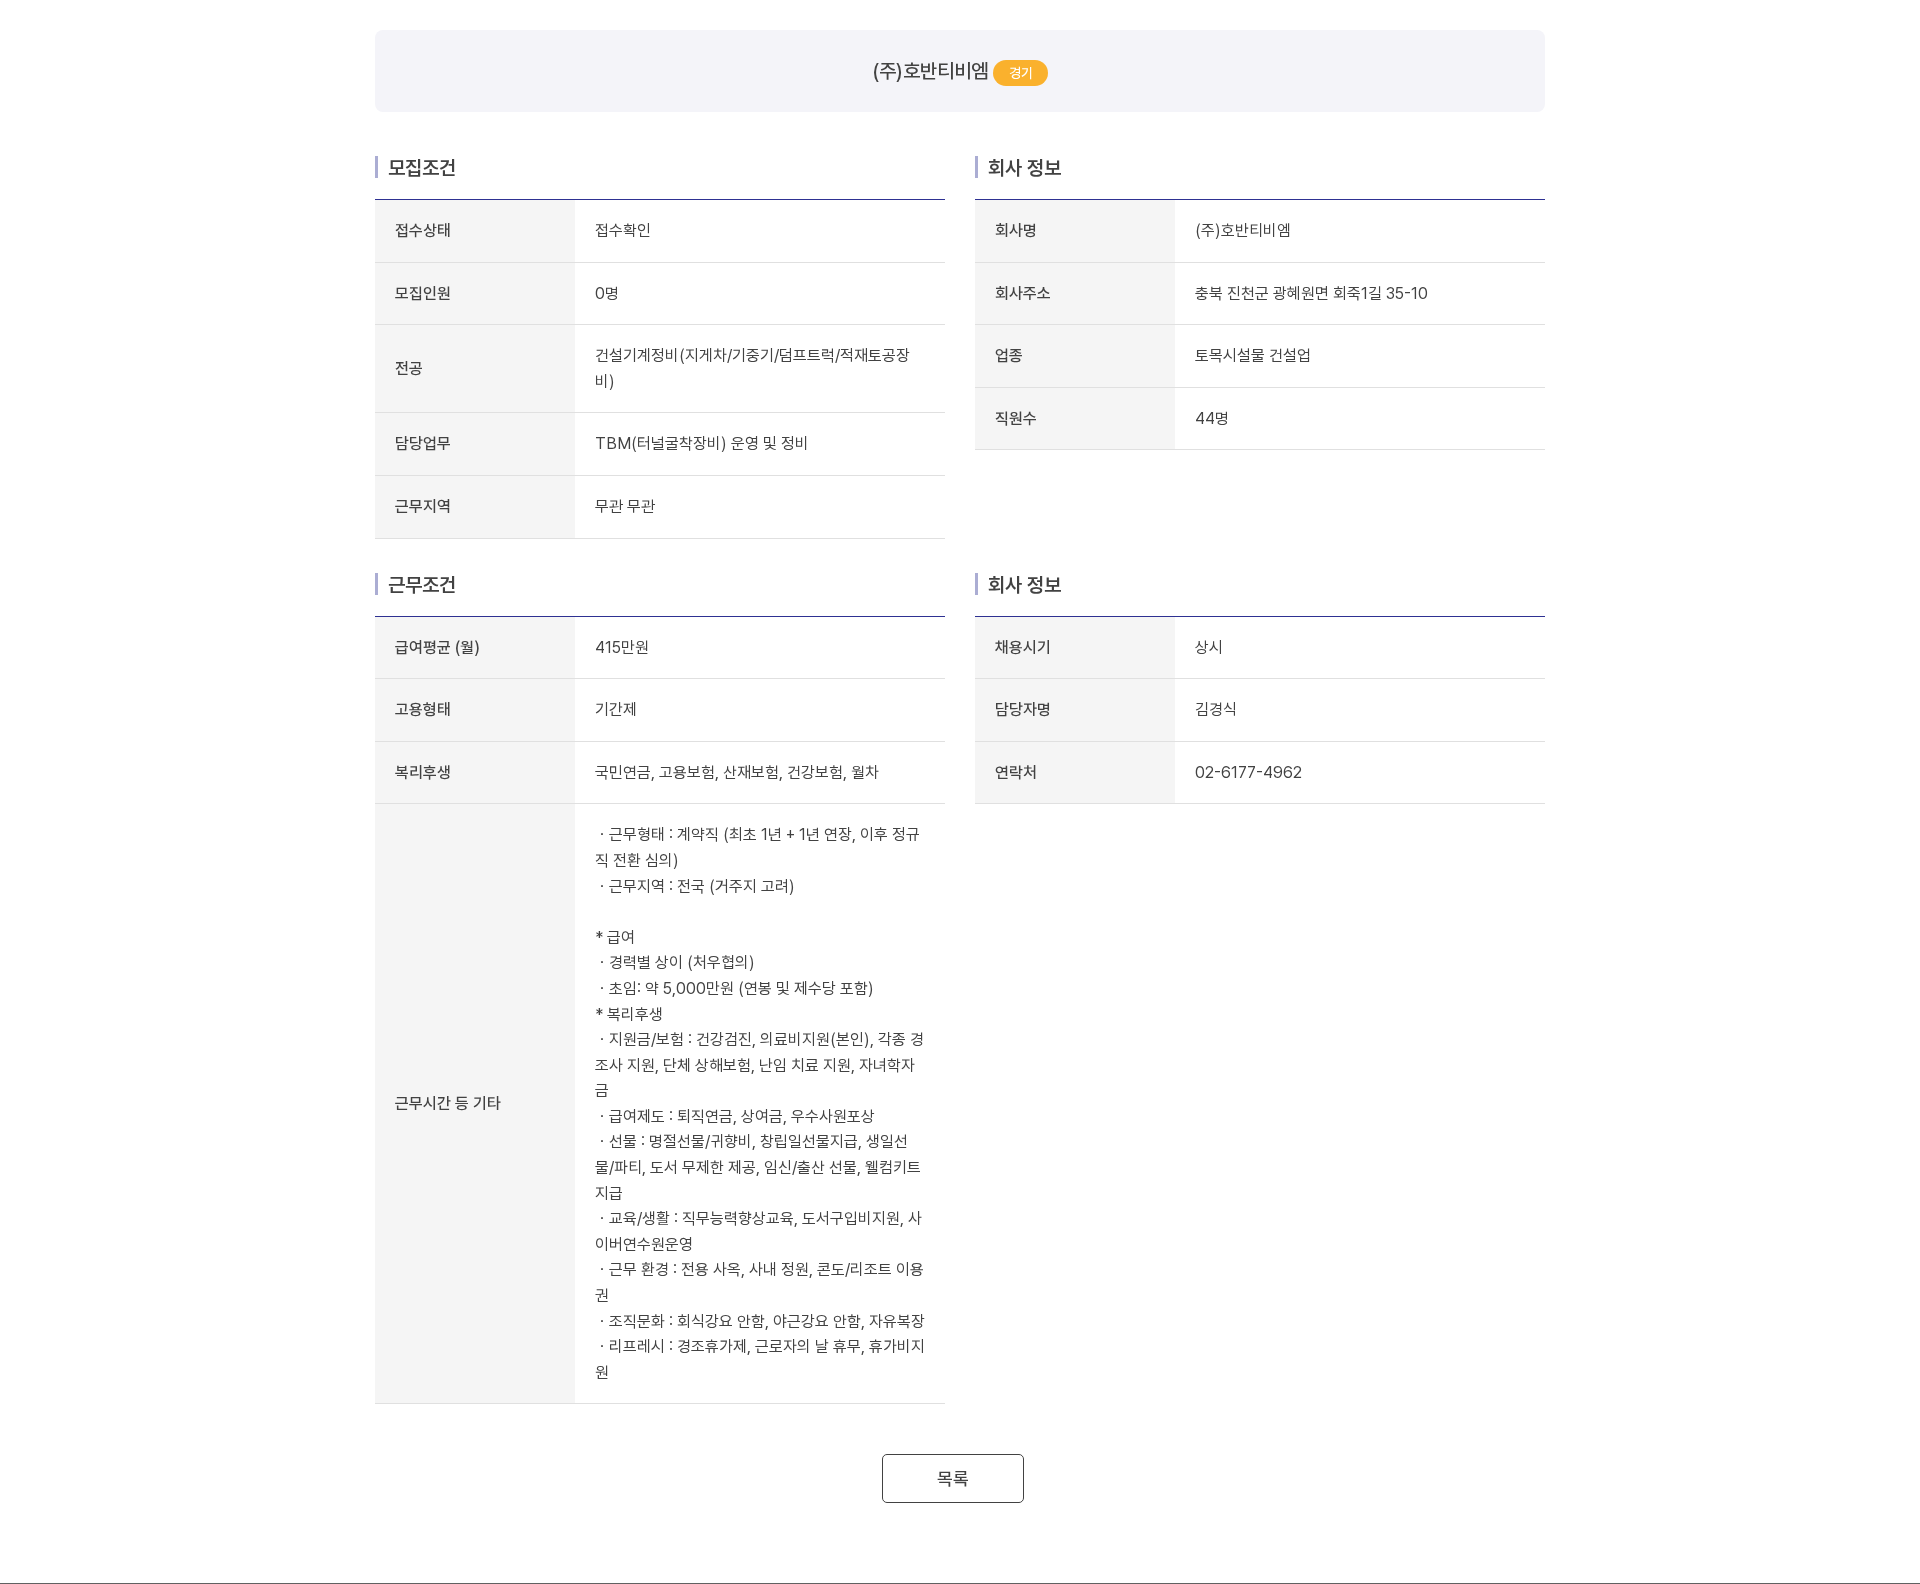Image resolution: width=1920 pixels, height=1584 pixels.
Task: Click the 회사 정보 heading above the 회사명 row
Action: (1024, 168)
